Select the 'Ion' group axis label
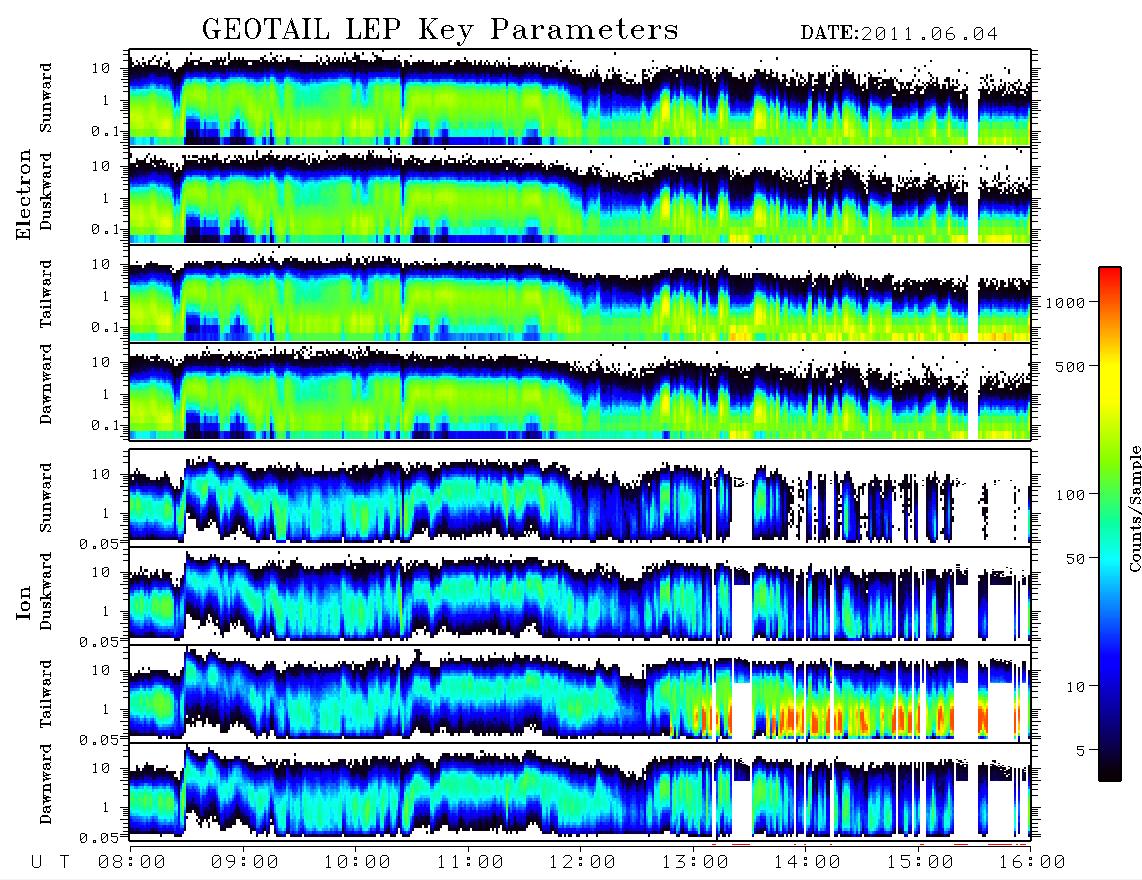 click(24, 604)
